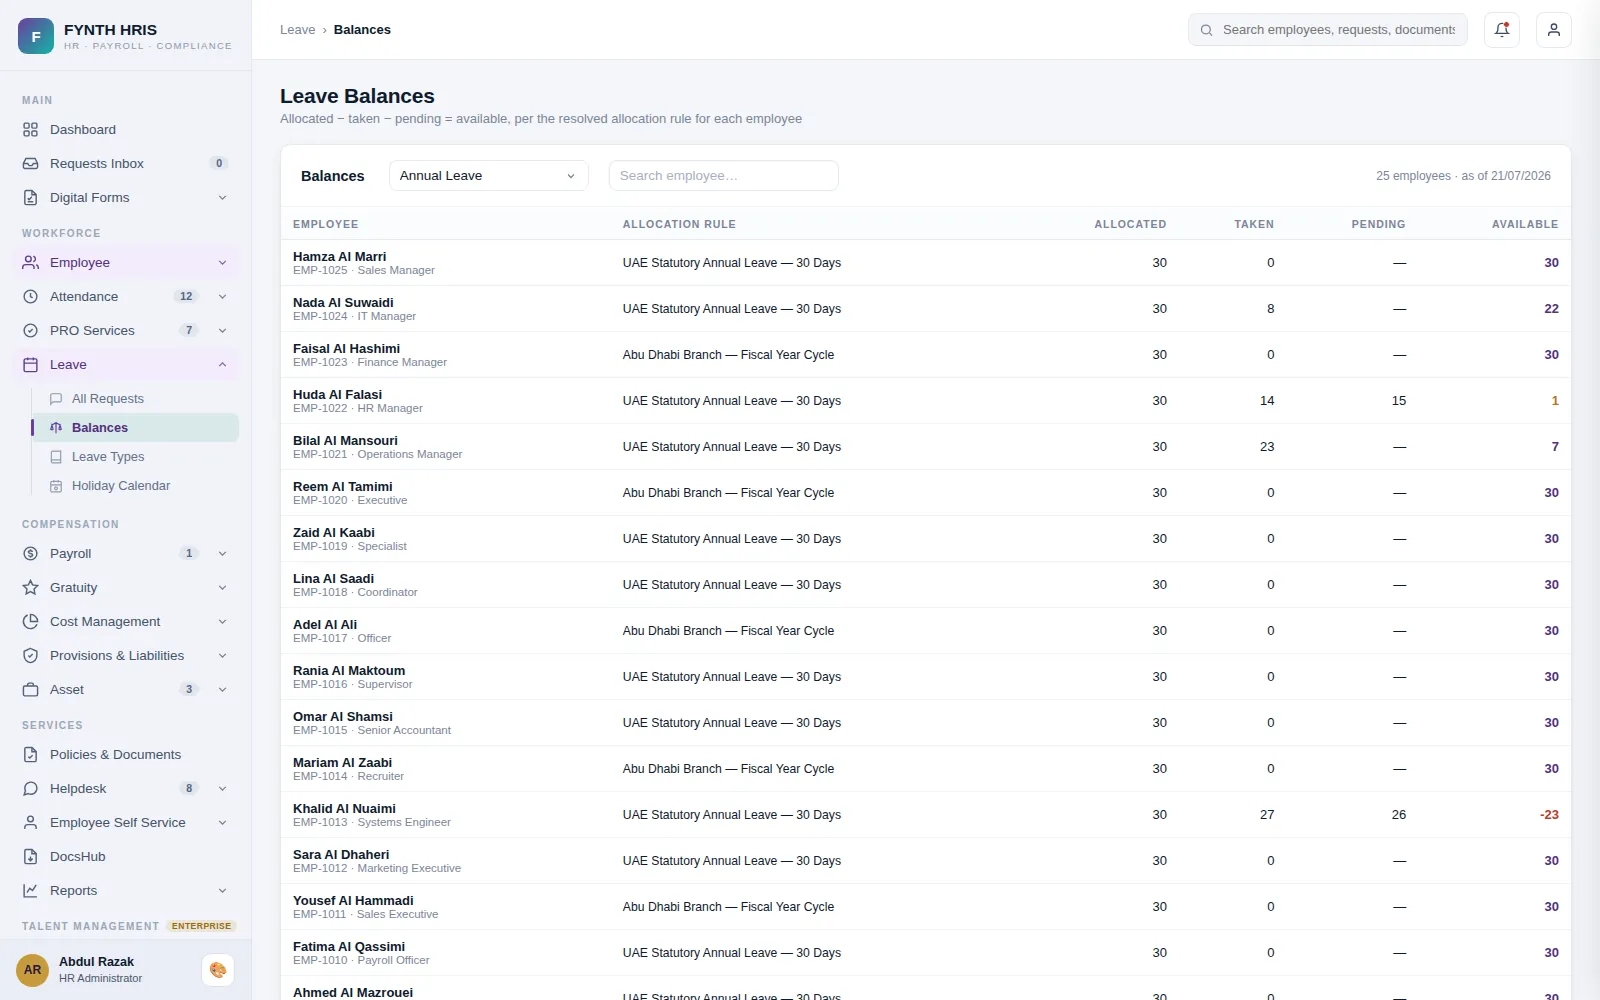Open Holiday Calendar submenu item

[x=135, y=486]
